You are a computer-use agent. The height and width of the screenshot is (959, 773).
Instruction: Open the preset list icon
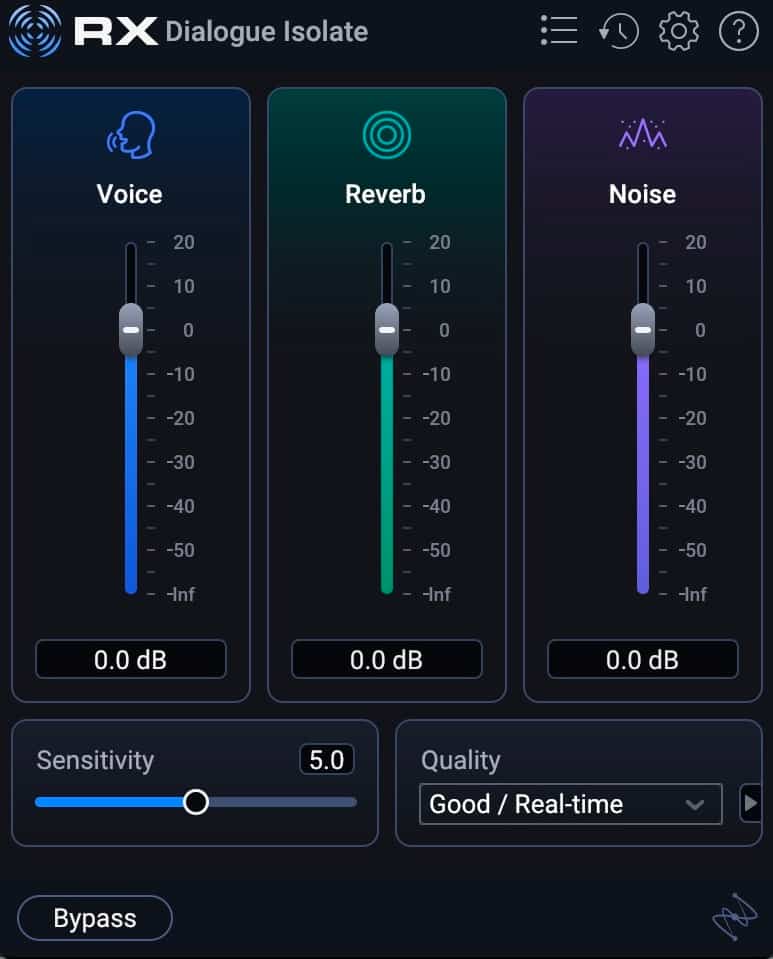(559, 31)
